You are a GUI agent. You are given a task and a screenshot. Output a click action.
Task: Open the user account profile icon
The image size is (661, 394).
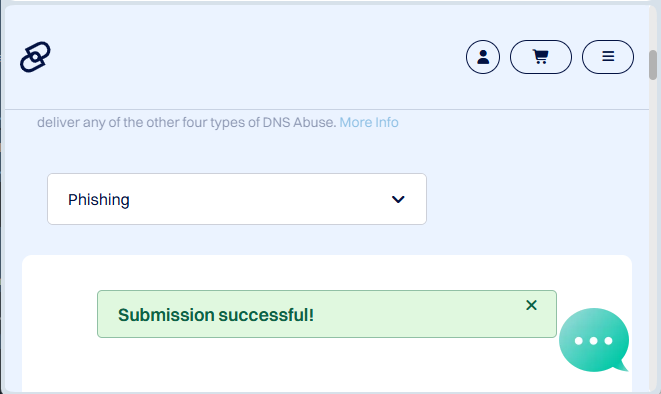click(x=483, y=57)
